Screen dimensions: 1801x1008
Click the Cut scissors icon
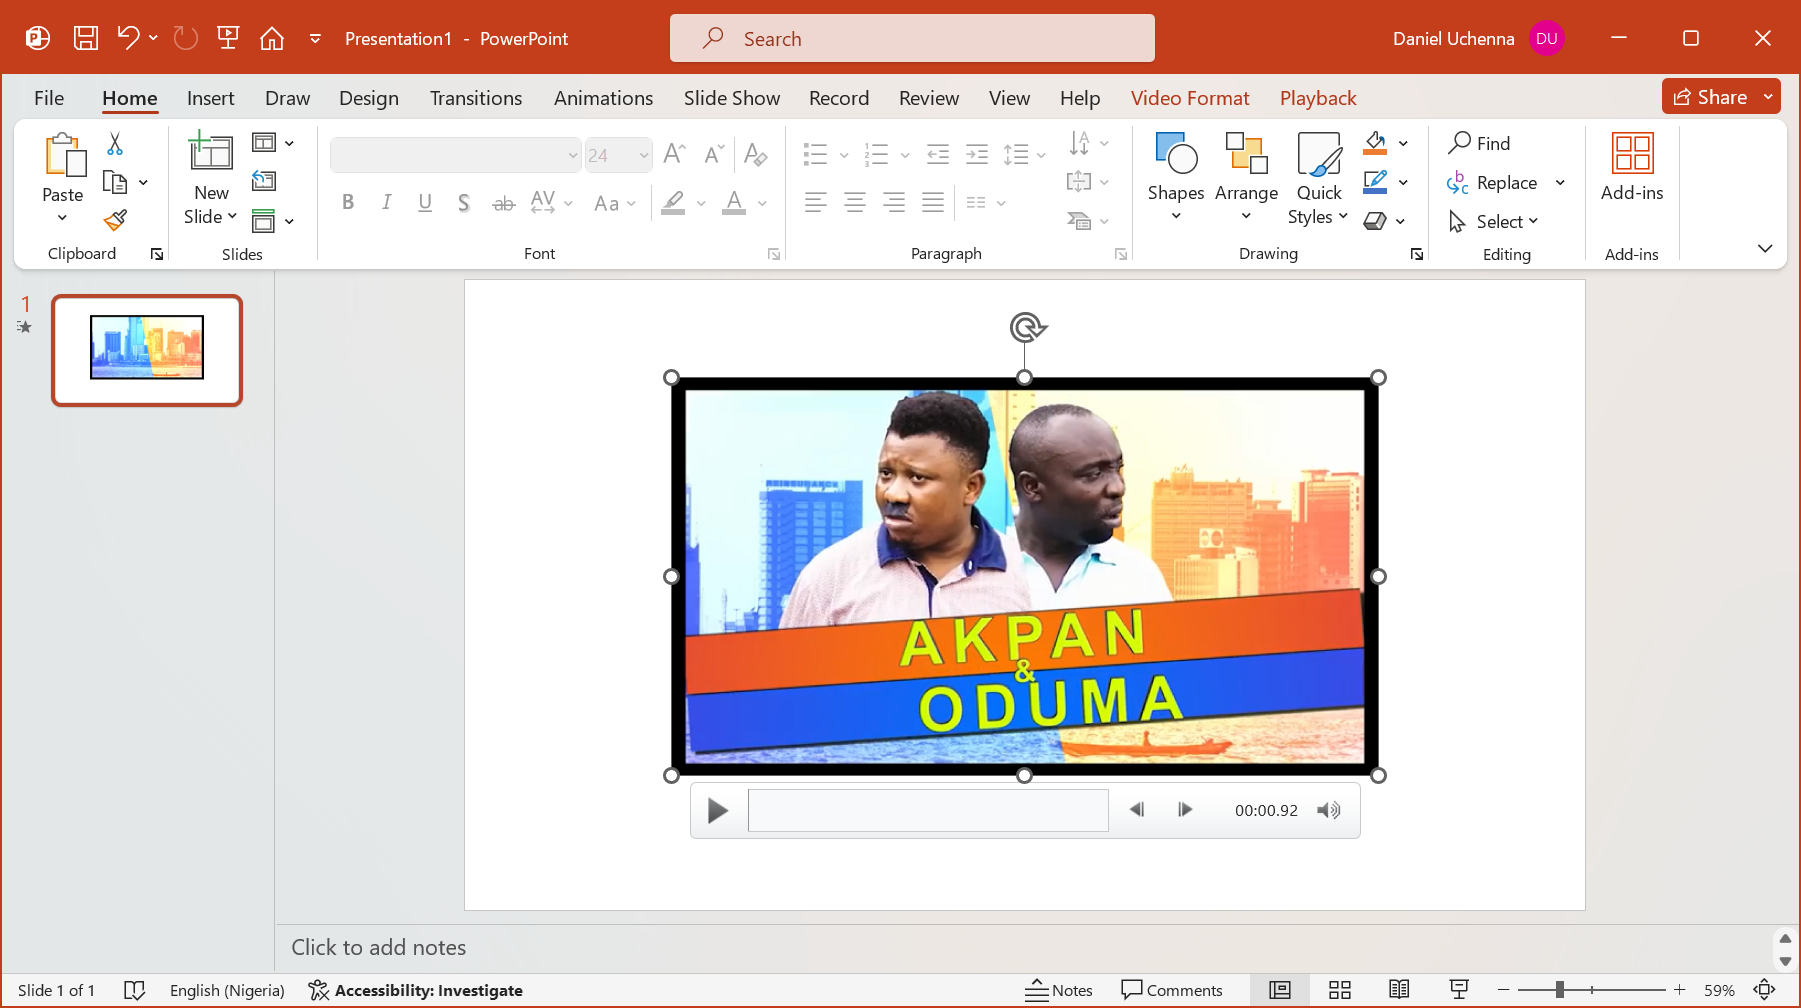pos(115,144)
